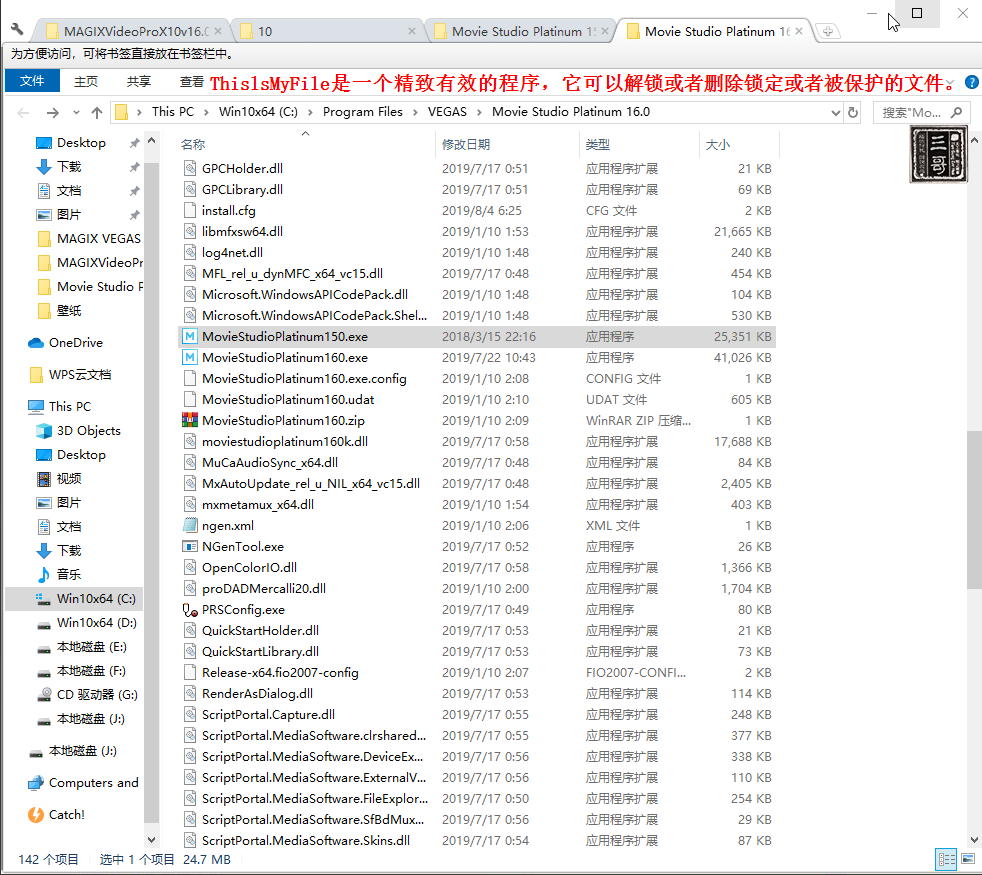Click Win10x64 (C:) in the breadcrumb
The width and height of the screenshot is (982, 875).
pos(258,112)
